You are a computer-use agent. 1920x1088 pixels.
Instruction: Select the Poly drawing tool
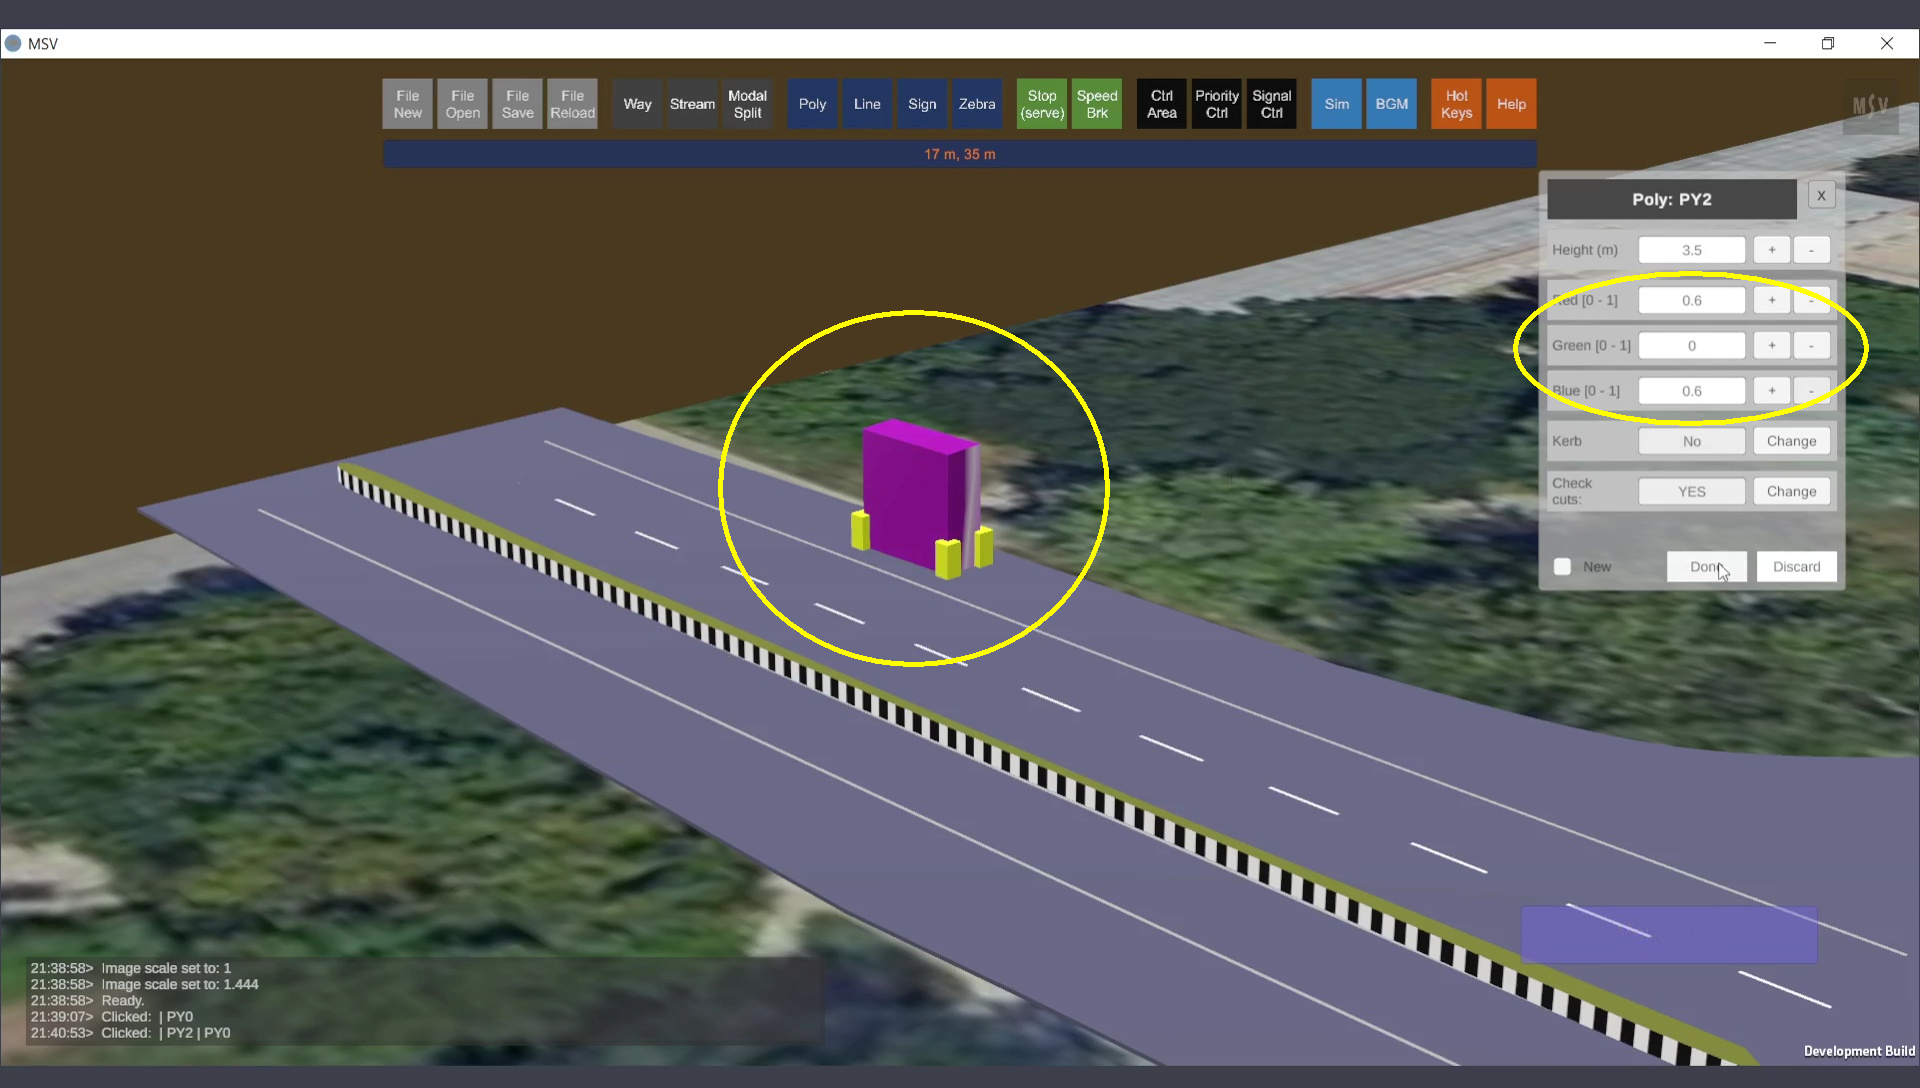pyautogui.click(x=812, y=104)
